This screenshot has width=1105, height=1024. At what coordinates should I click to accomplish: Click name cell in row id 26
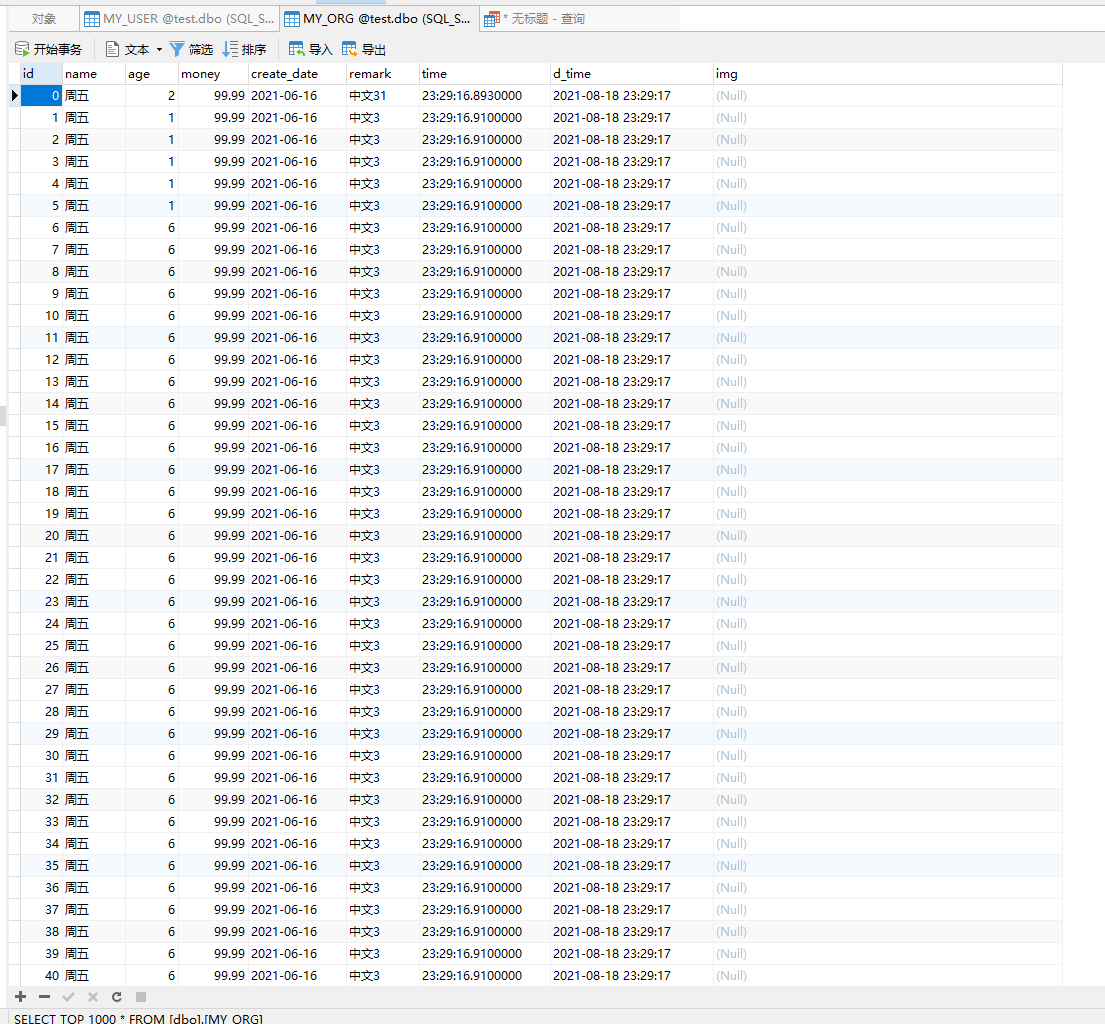[94, 667]
